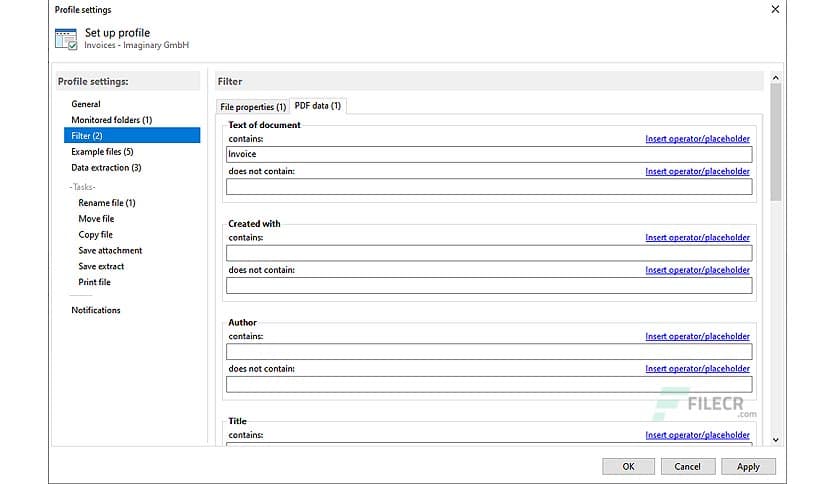Click Text of document does not contain field

click(489, 187)
